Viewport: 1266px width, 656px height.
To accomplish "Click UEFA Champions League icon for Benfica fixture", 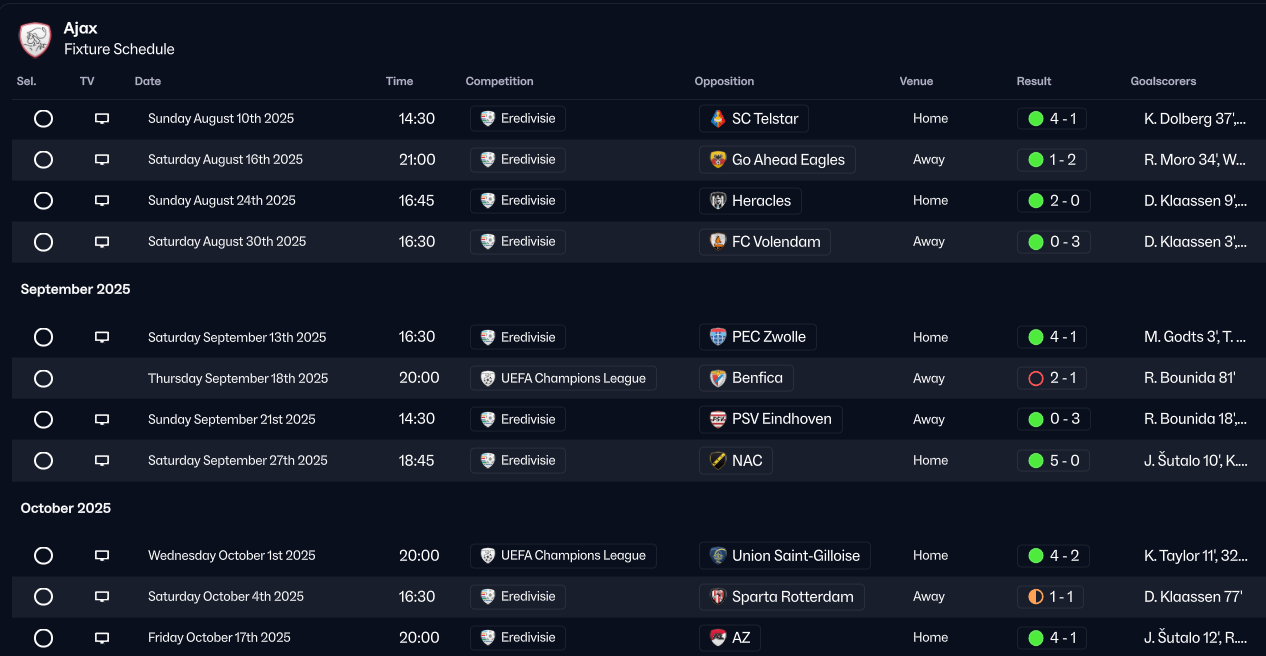I will click(487, 378).
